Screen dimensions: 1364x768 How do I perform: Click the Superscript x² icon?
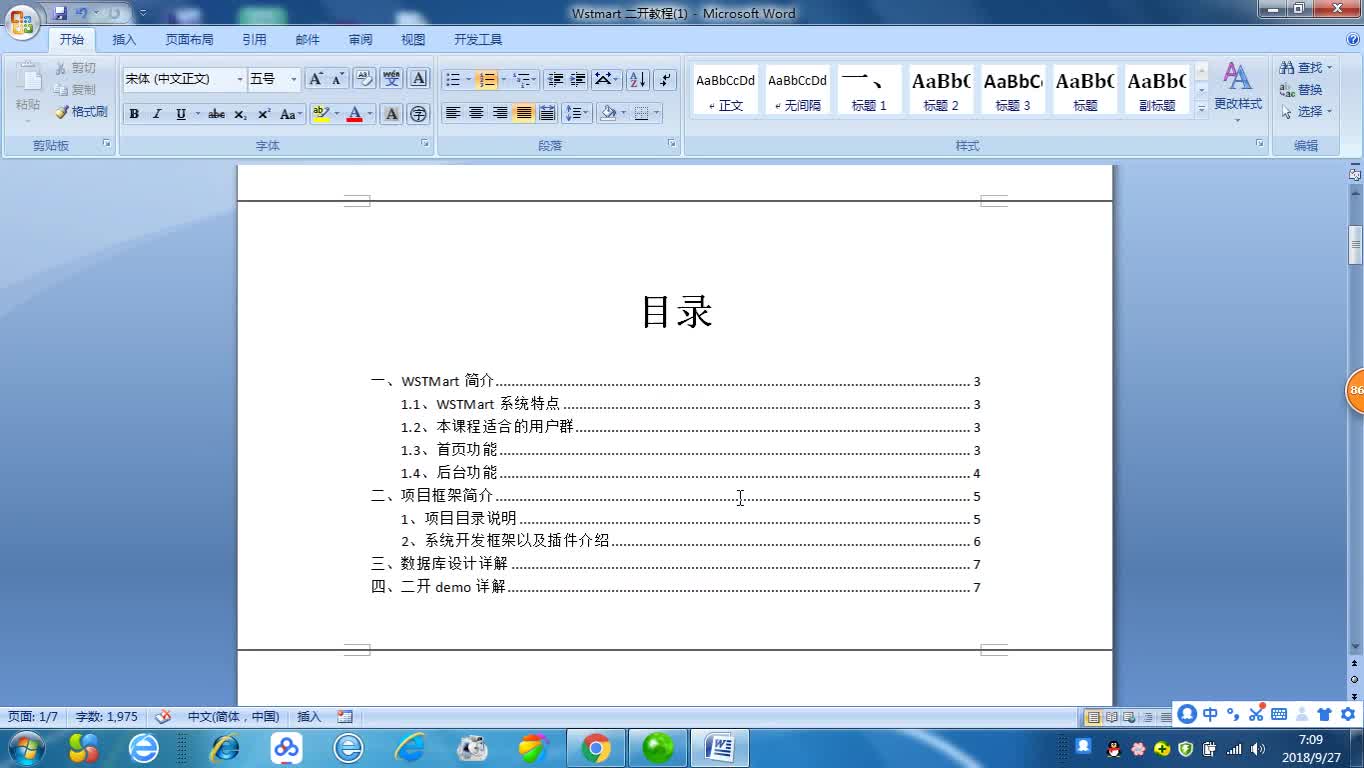click(264, 114)
